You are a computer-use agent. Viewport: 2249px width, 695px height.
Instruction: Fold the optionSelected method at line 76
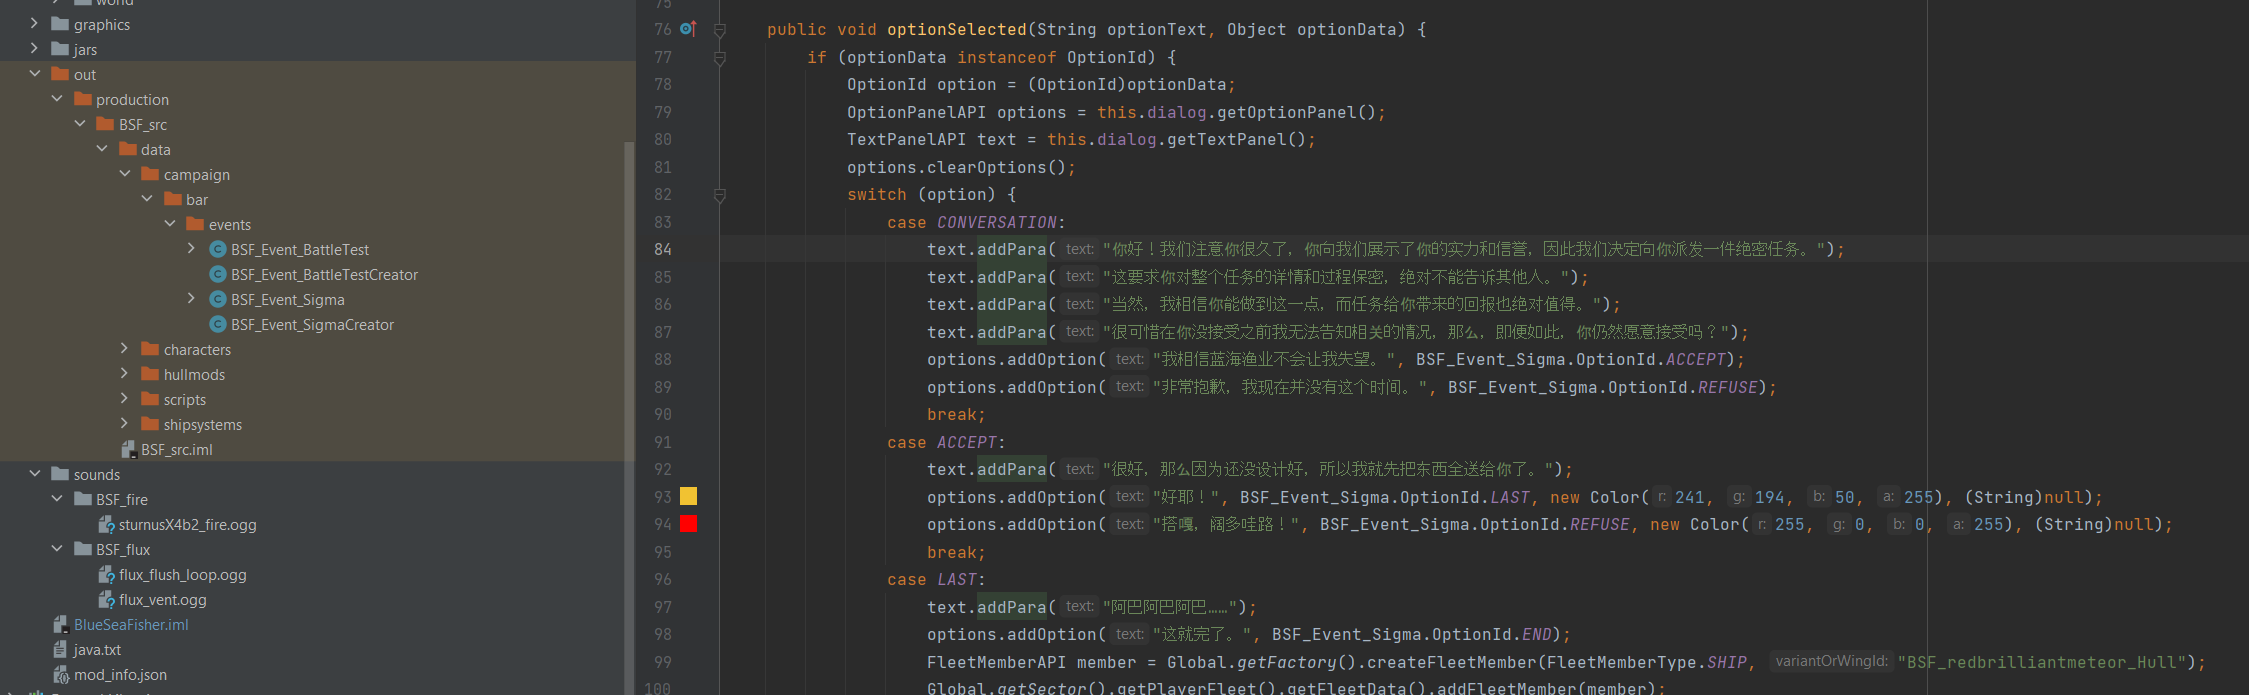coord(720,31)
